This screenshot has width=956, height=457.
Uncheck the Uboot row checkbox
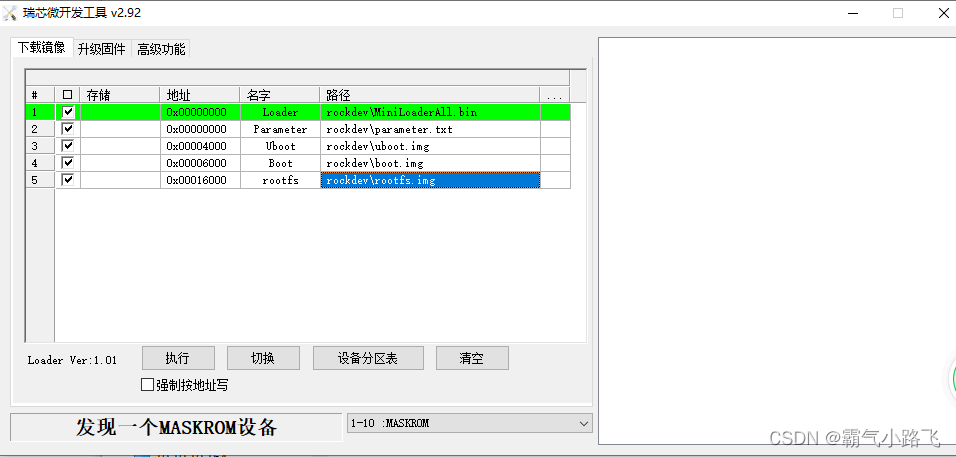point(68,146)
